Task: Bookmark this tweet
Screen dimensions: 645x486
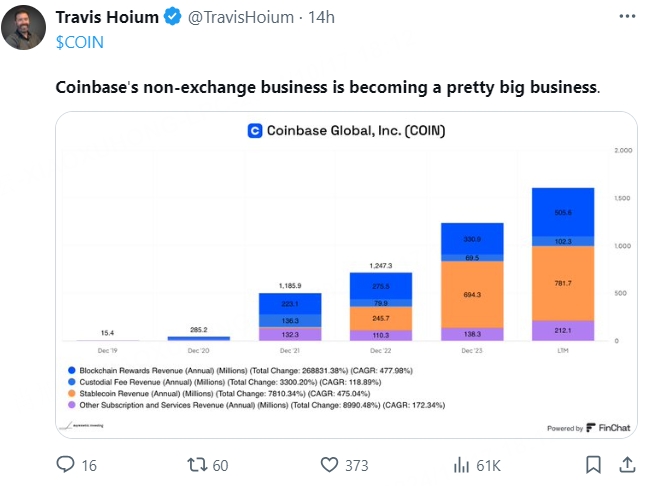Action: click(x=593, y=465)
